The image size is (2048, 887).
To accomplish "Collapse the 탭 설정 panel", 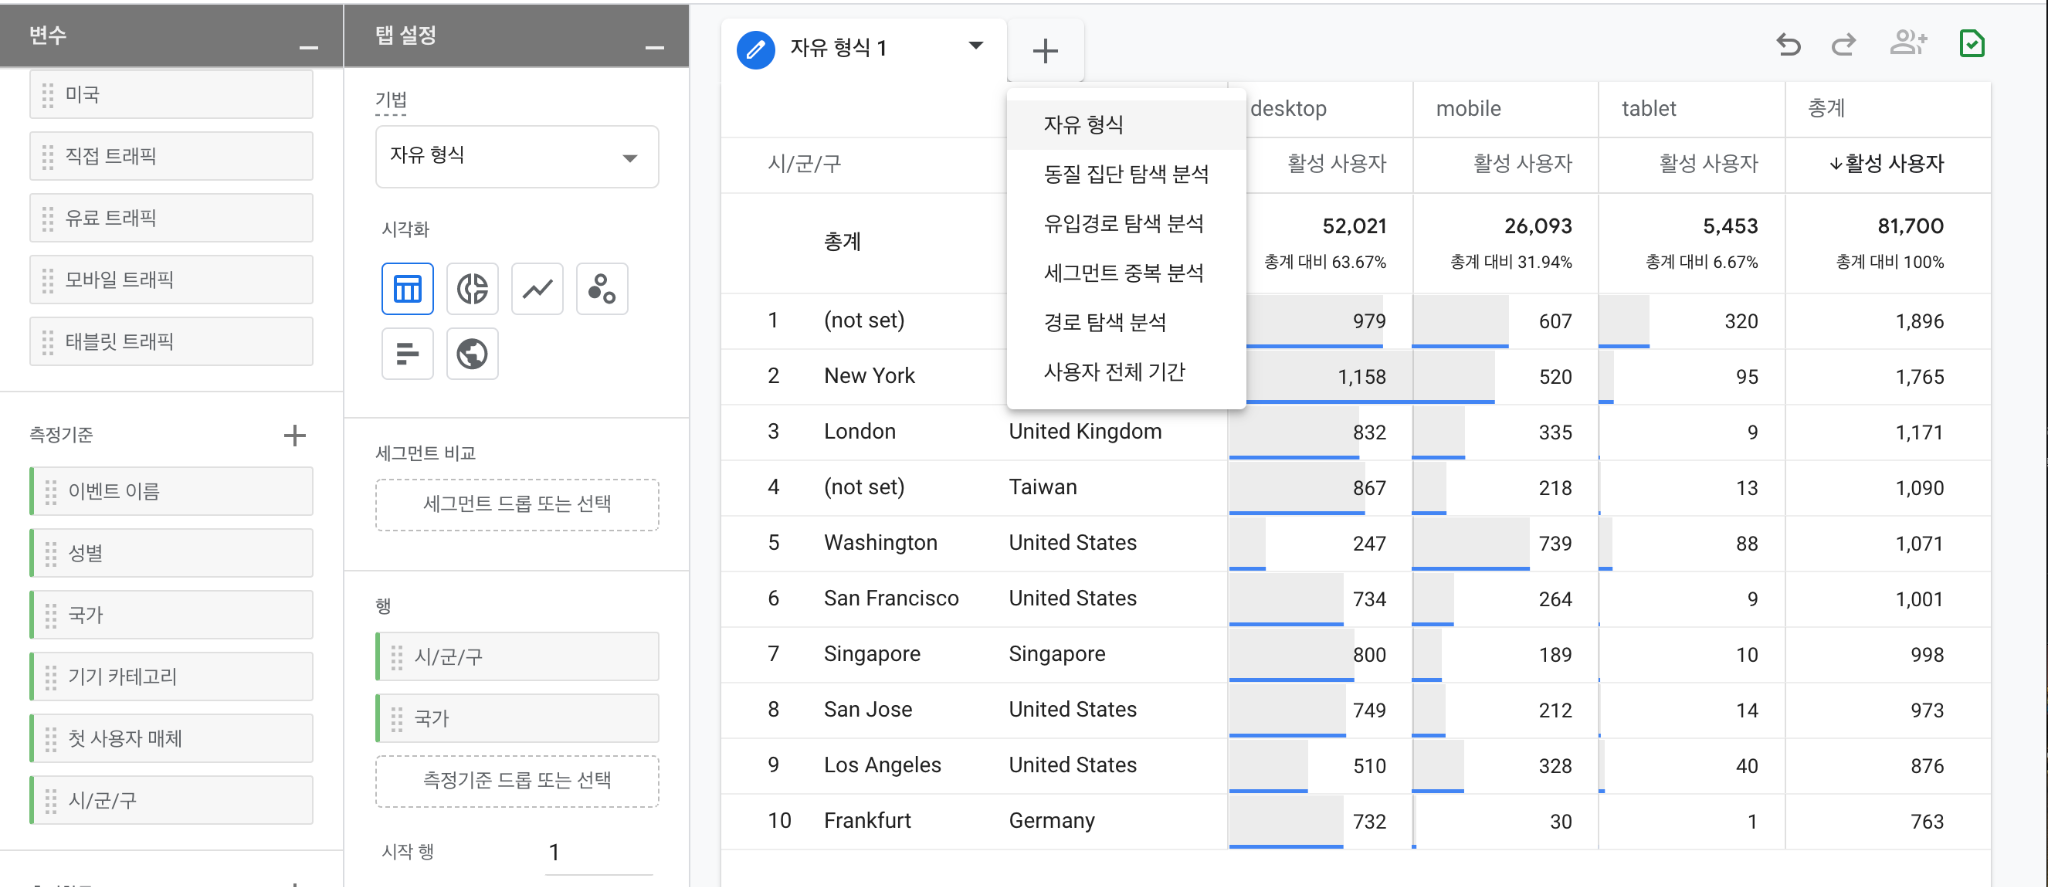I will click(x=655, y=47).
